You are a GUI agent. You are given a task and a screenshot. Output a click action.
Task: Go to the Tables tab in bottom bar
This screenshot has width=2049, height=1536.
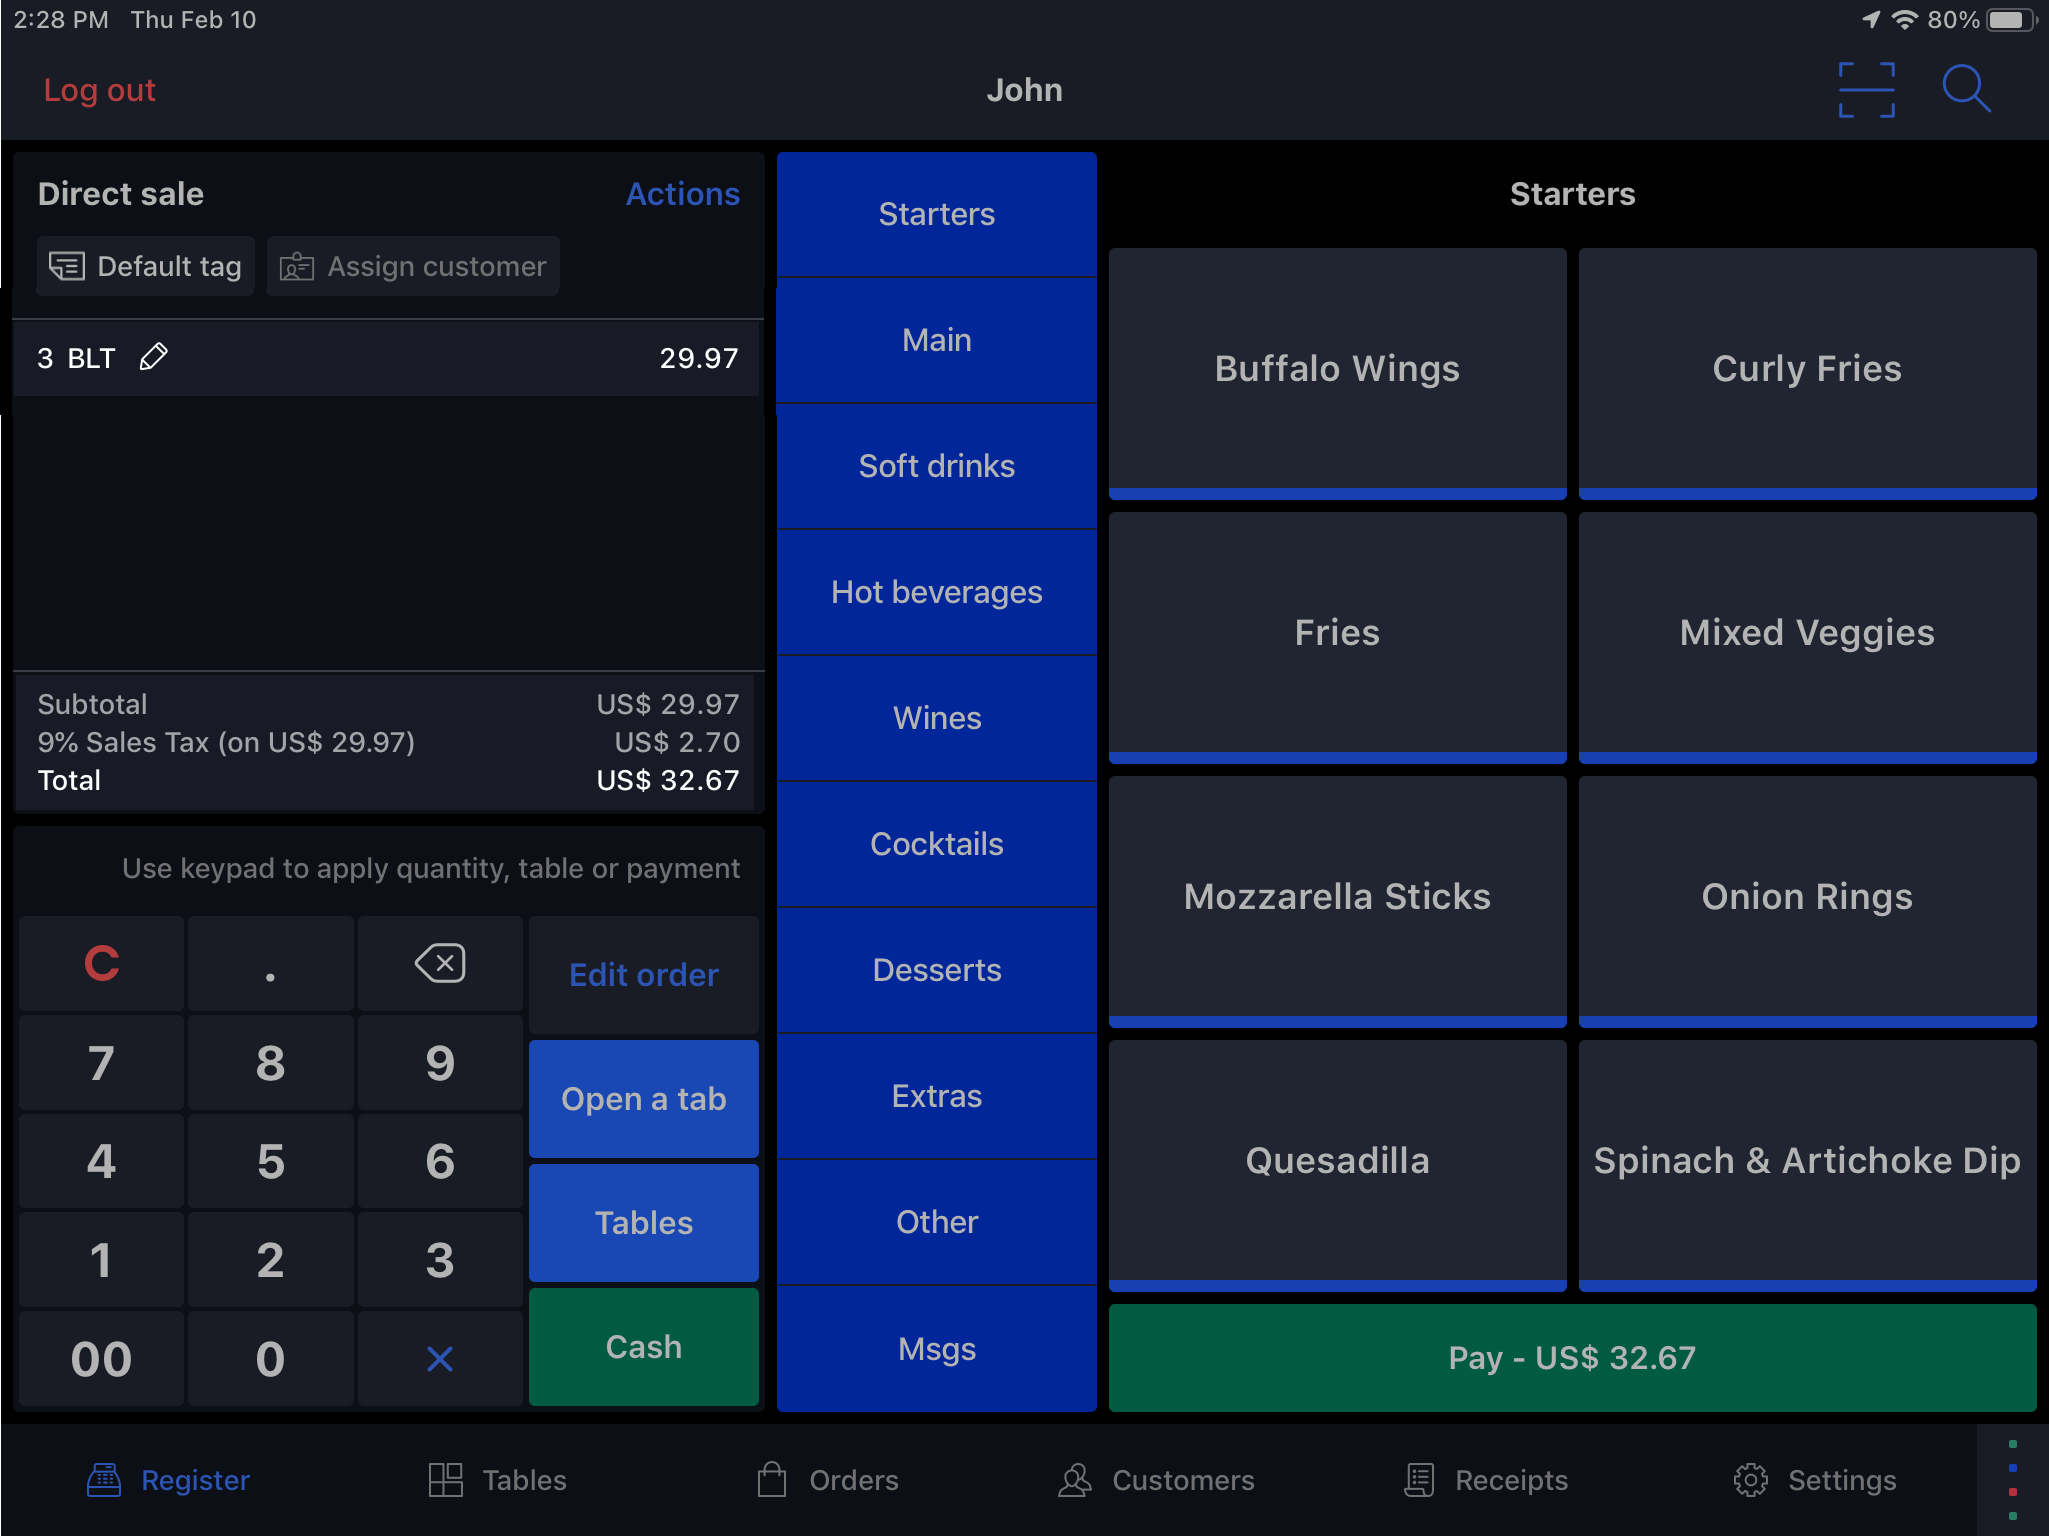[x=497, y=1480]
